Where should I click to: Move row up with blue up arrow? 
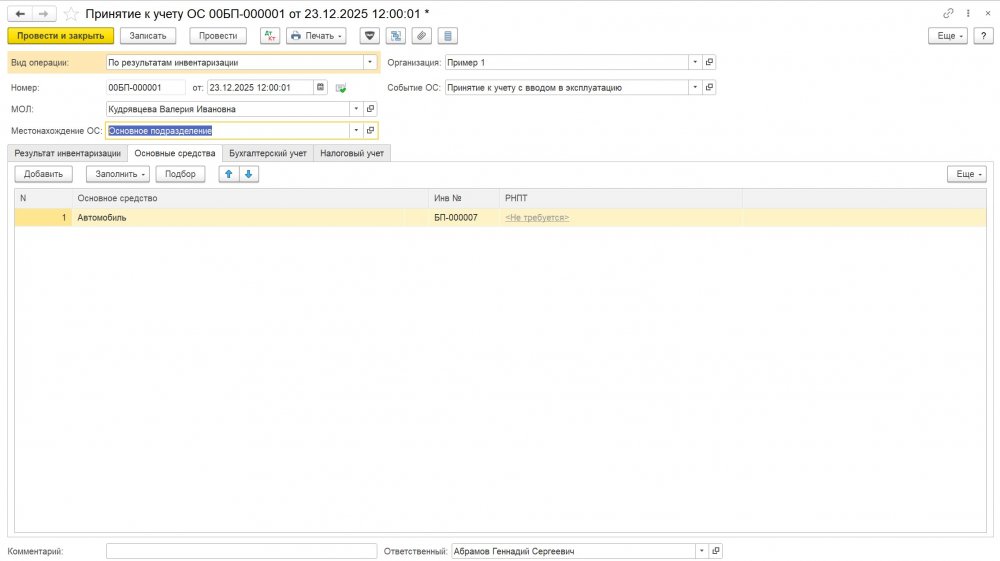point(228,174)
